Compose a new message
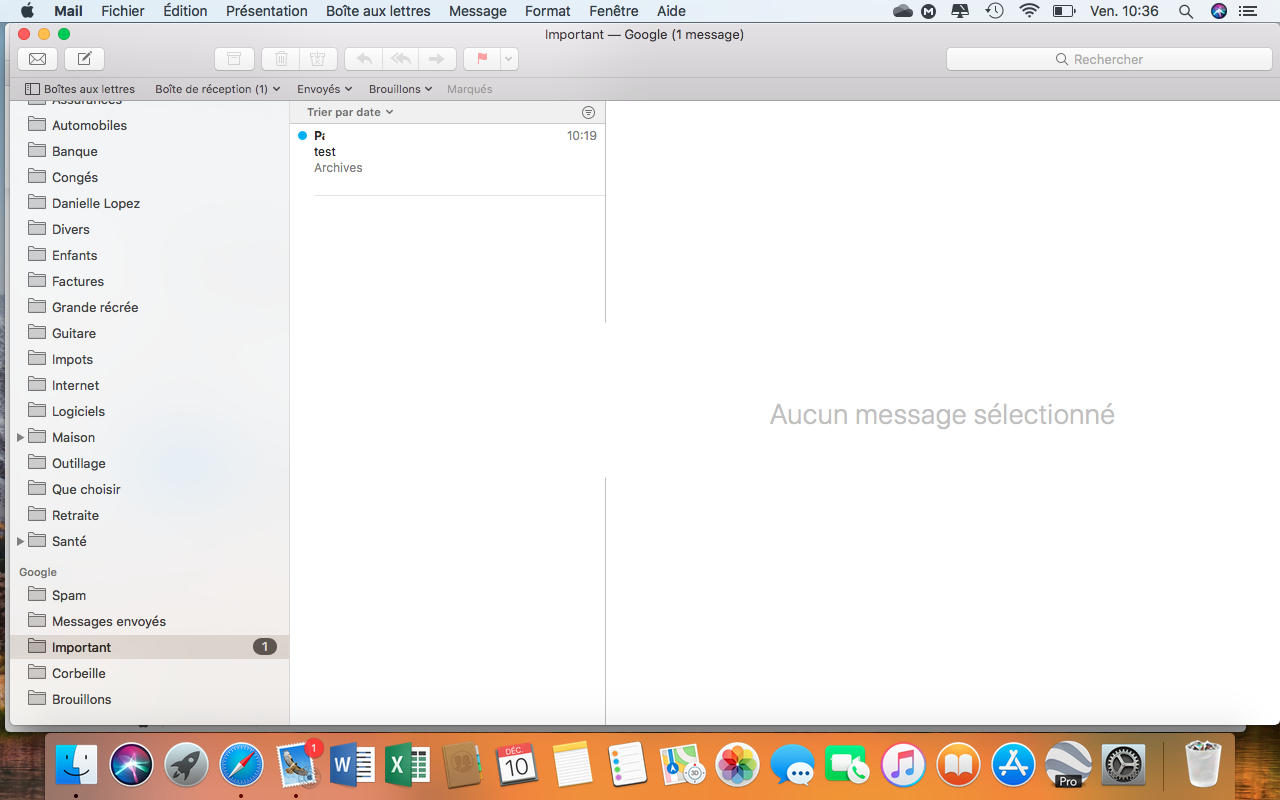The image size is (1280, 800). [85, 59]
